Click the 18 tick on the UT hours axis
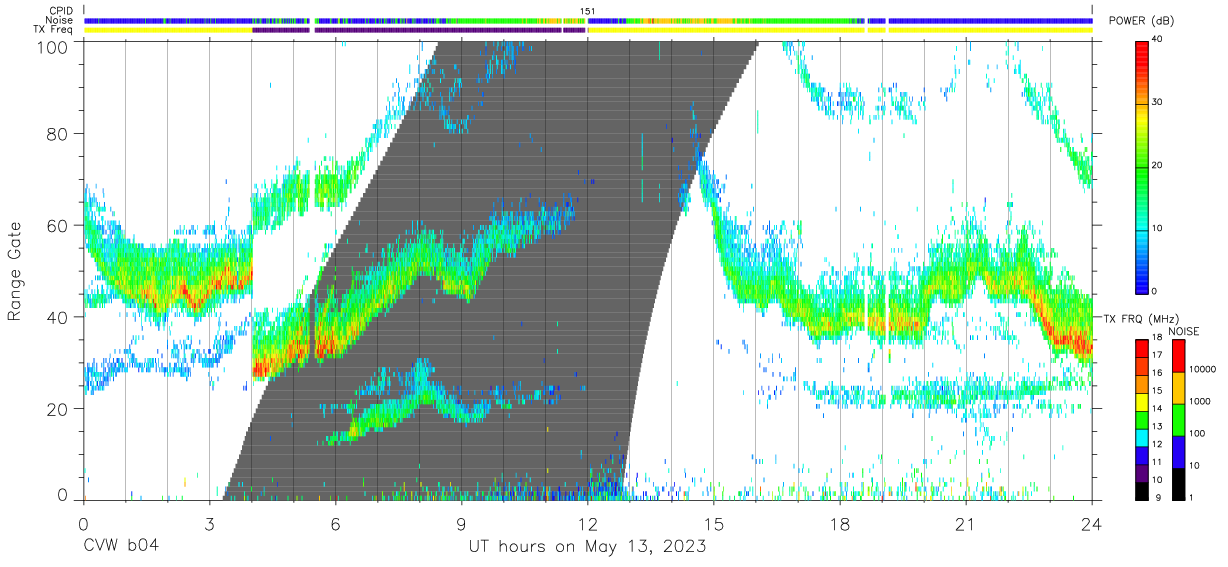 pyautogui.click(x=840, y=524)
